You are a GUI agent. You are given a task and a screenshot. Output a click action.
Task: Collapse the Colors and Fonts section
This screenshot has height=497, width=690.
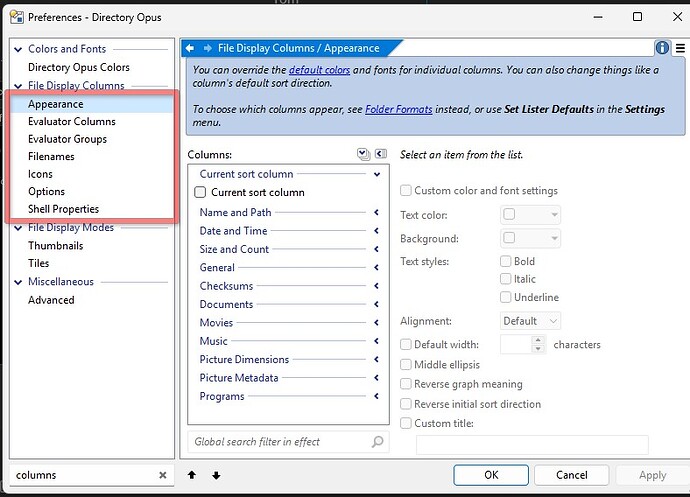click(x=18, y=49)
